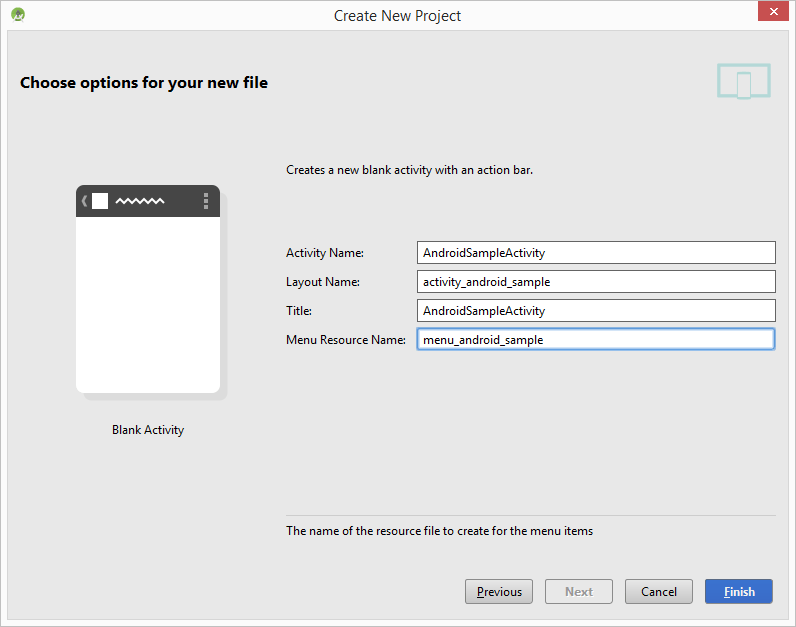This screenshot has height=627, width=796.
Task: Click the "Activity Name:" label
Action: [x=325, y=253]
